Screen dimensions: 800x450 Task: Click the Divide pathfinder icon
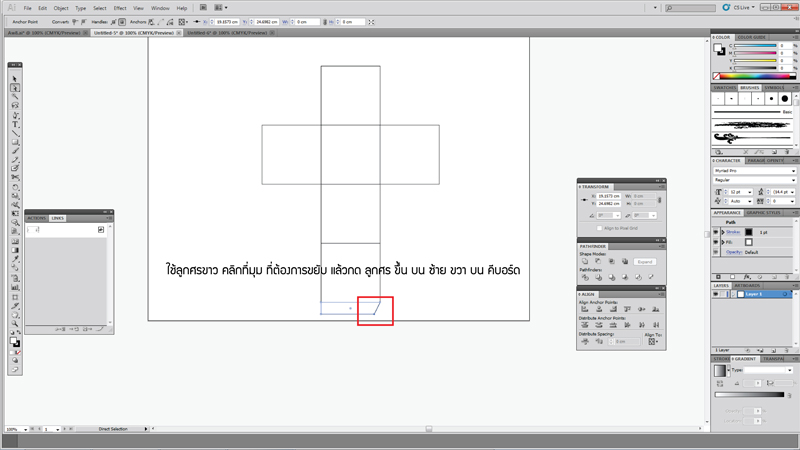585,277
